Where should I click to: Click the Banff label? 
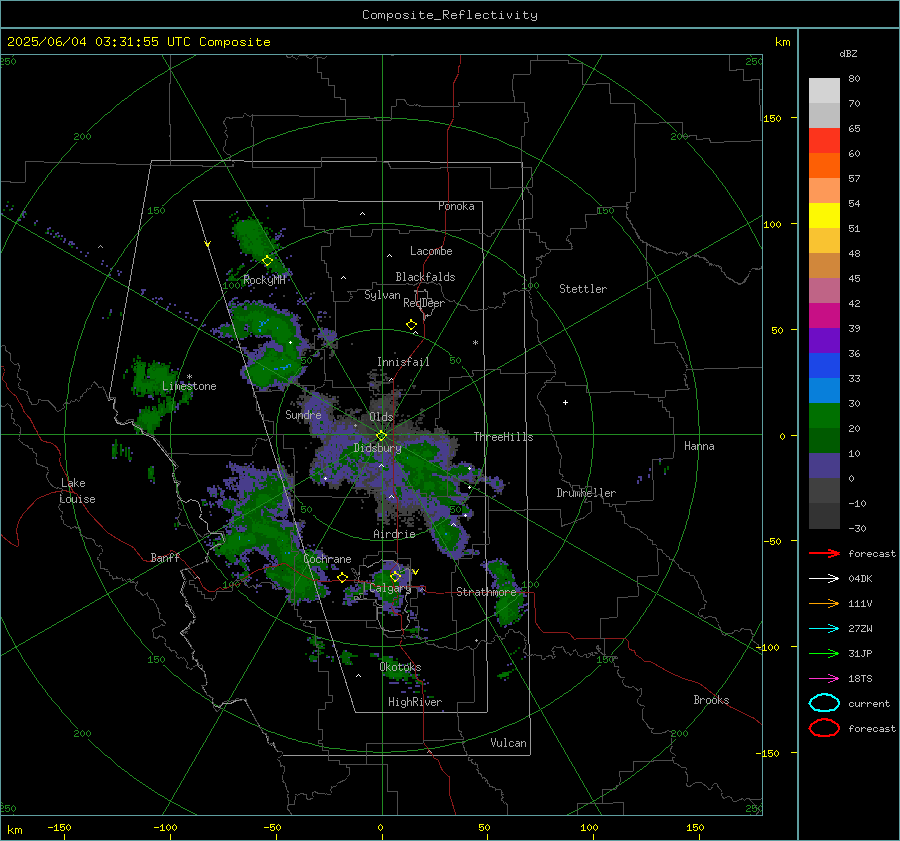click(165, 557)
